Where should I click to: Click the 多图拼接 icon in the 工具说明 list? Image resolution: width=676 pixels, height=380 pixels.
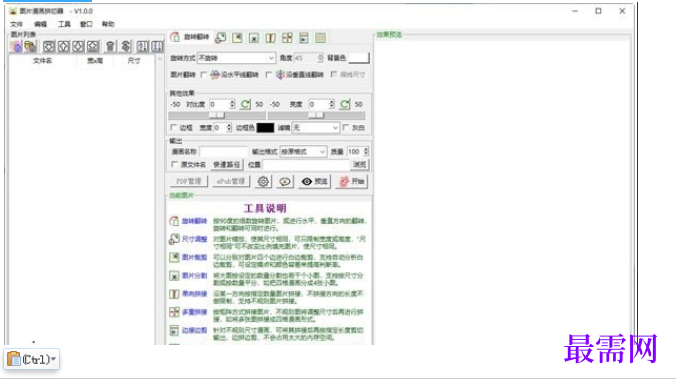(174, 312)
